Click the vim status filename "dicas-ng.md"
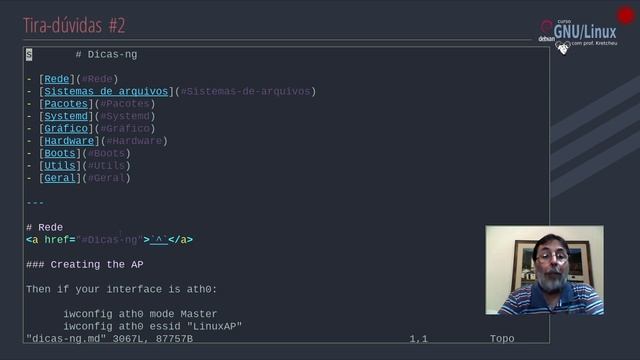The image size is (640, 360). coord(66,339)
